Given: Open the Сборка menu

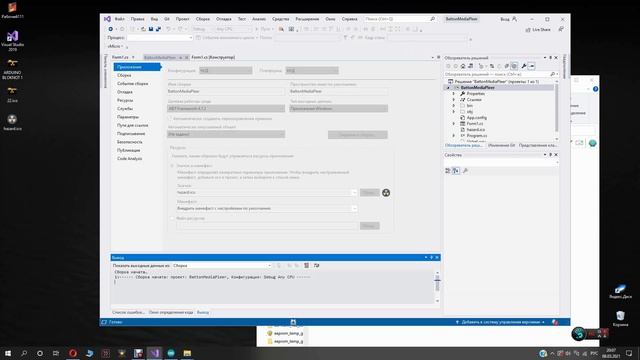Looking at the screenshot, I should [x=203, y=19].
